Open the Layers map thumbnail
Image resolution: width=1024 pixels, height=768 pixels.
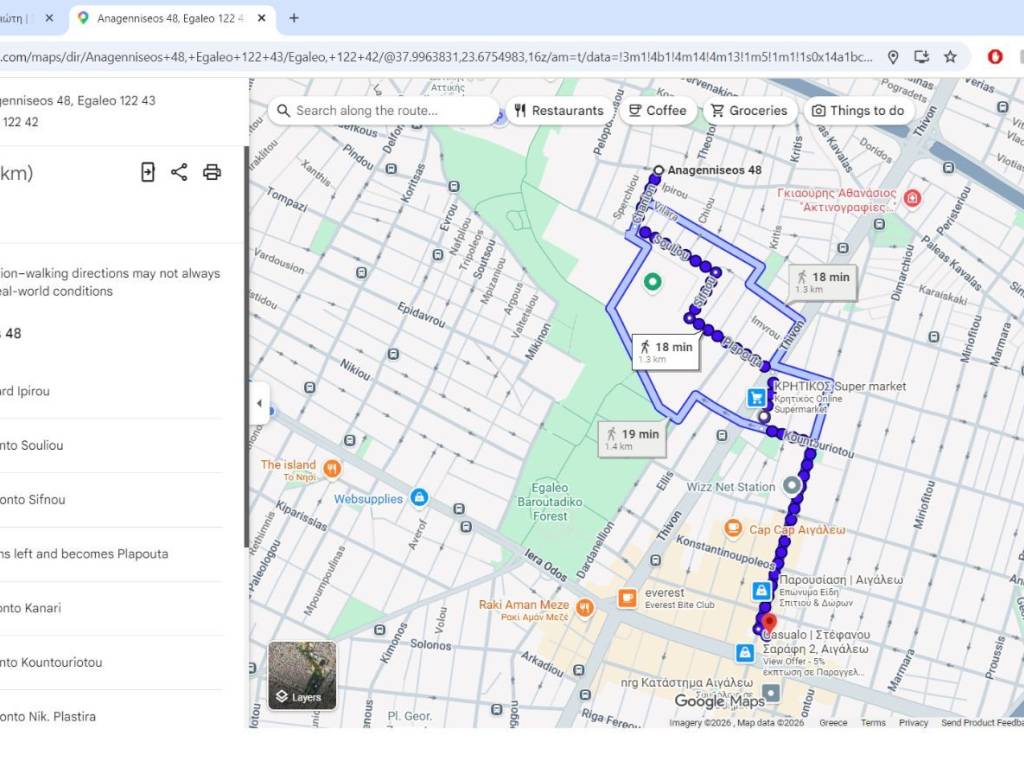[302, 676]
